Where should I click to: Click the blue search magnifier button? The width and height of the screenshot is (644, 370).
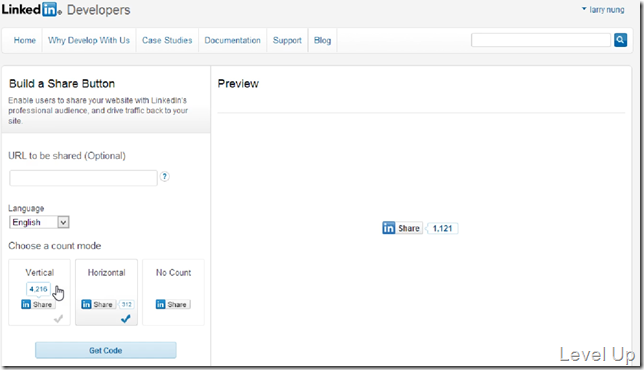[620, 40]
